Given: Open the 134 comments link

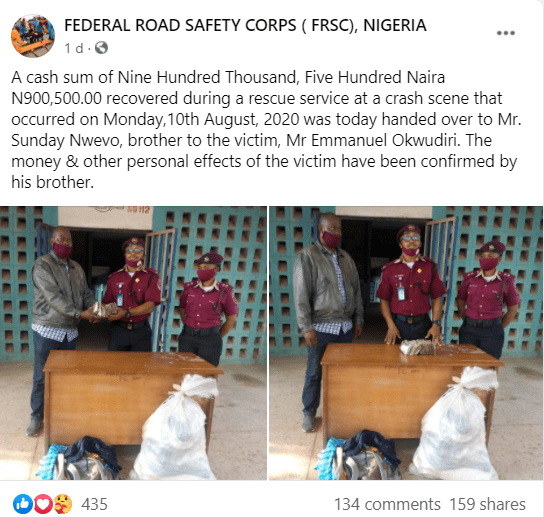Looking at the screenshot, I should point(387,505).
